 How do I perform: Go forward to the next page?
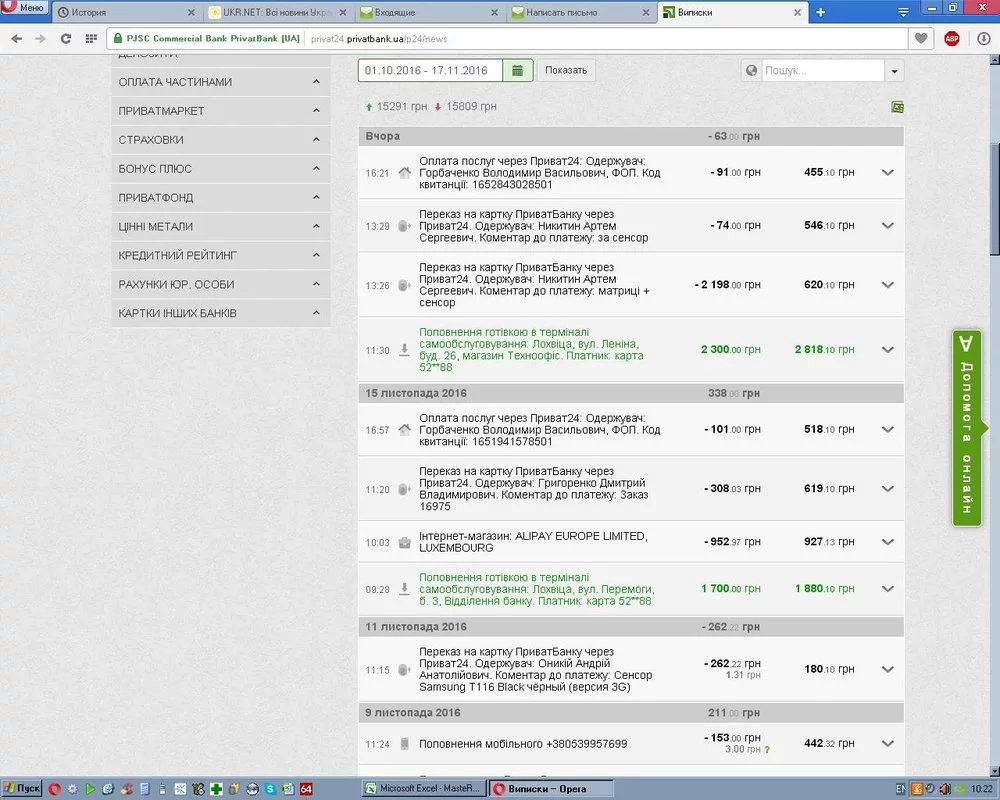[40, 39]
